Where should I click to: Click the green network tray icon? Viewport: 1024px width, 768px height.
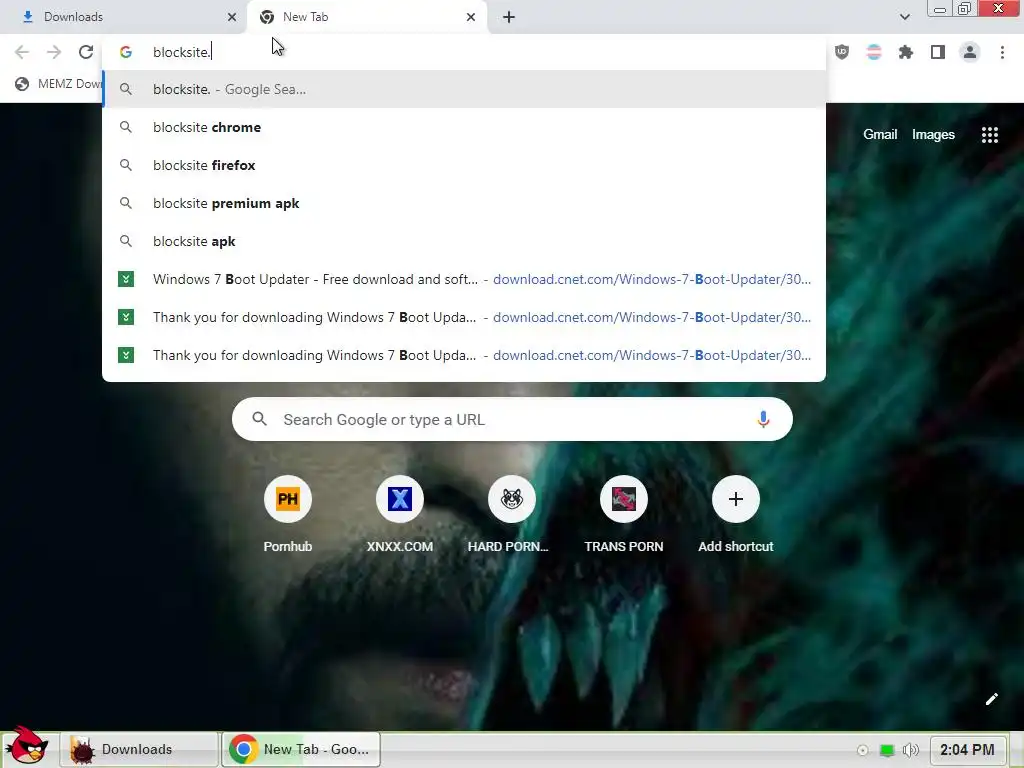coord(887,750)
